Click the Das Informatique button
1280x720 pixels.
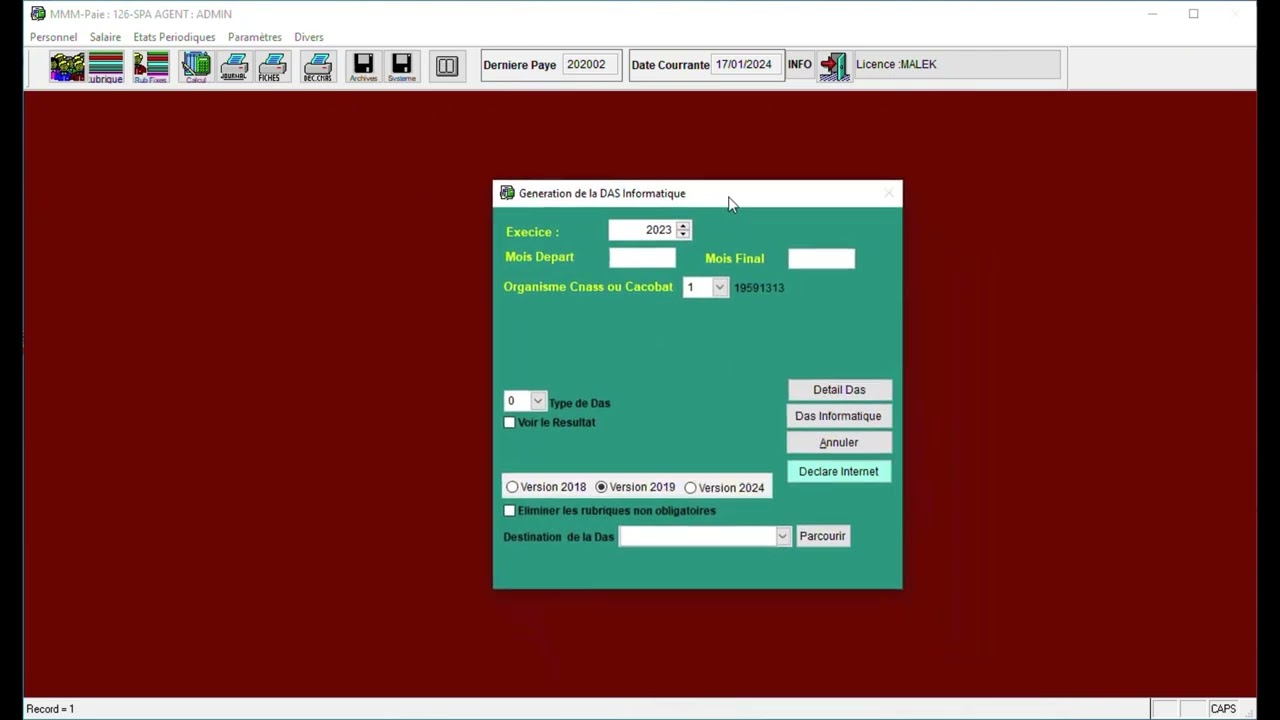[839, 416]
